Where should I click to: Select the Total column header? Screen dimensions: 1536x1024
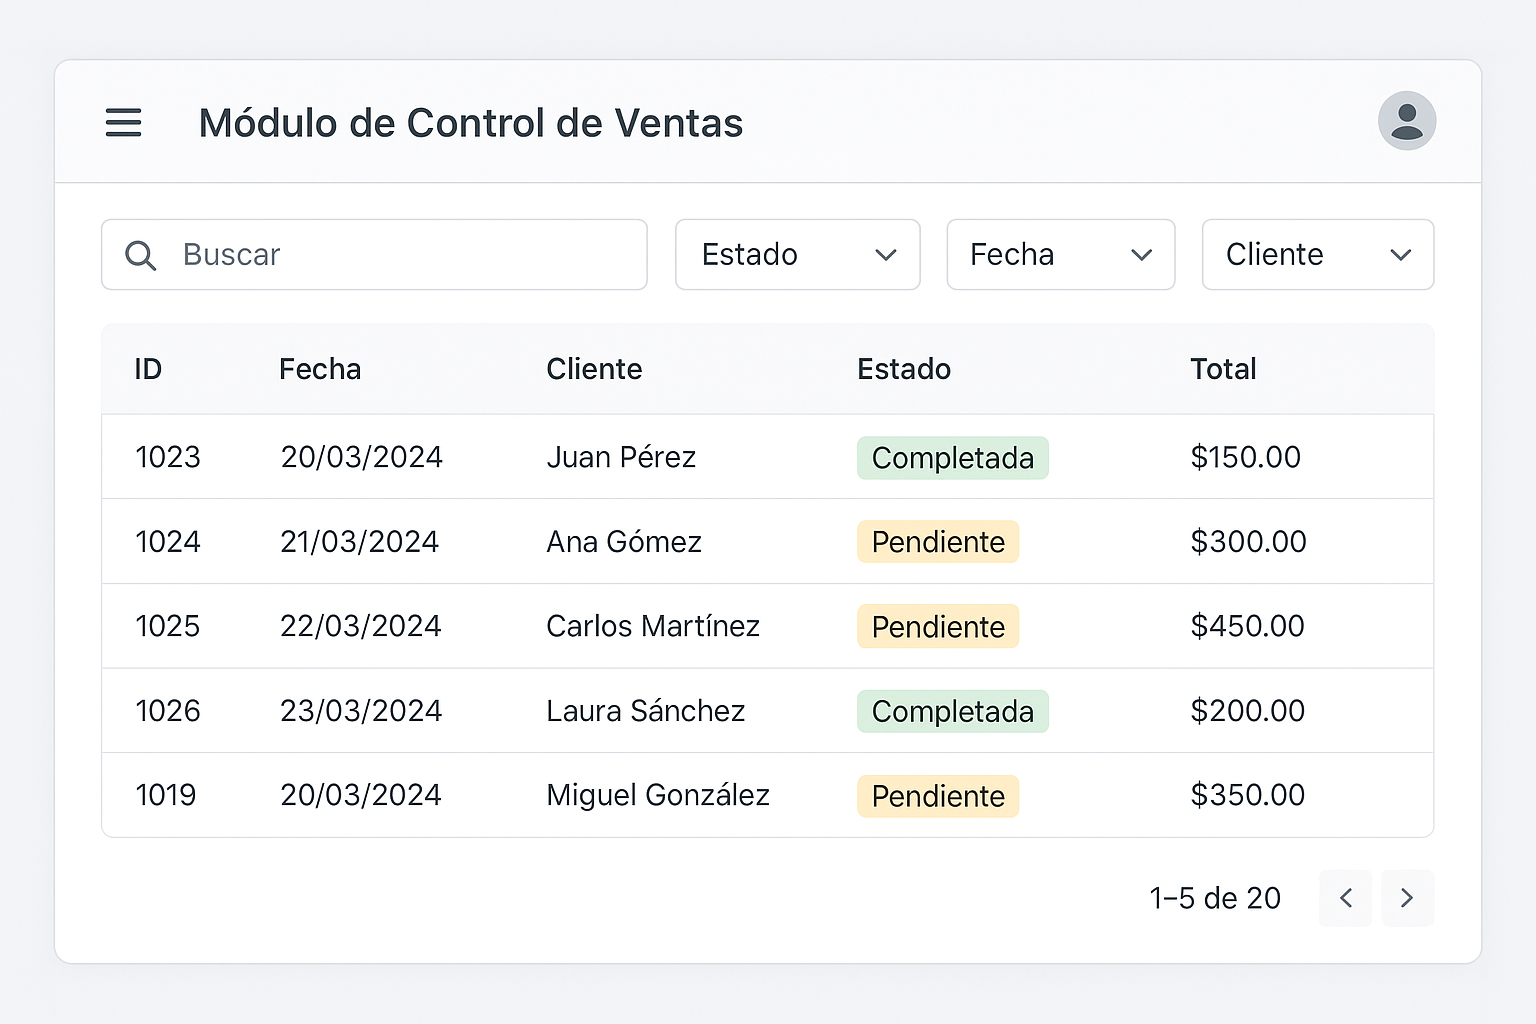pos(1223,368)
